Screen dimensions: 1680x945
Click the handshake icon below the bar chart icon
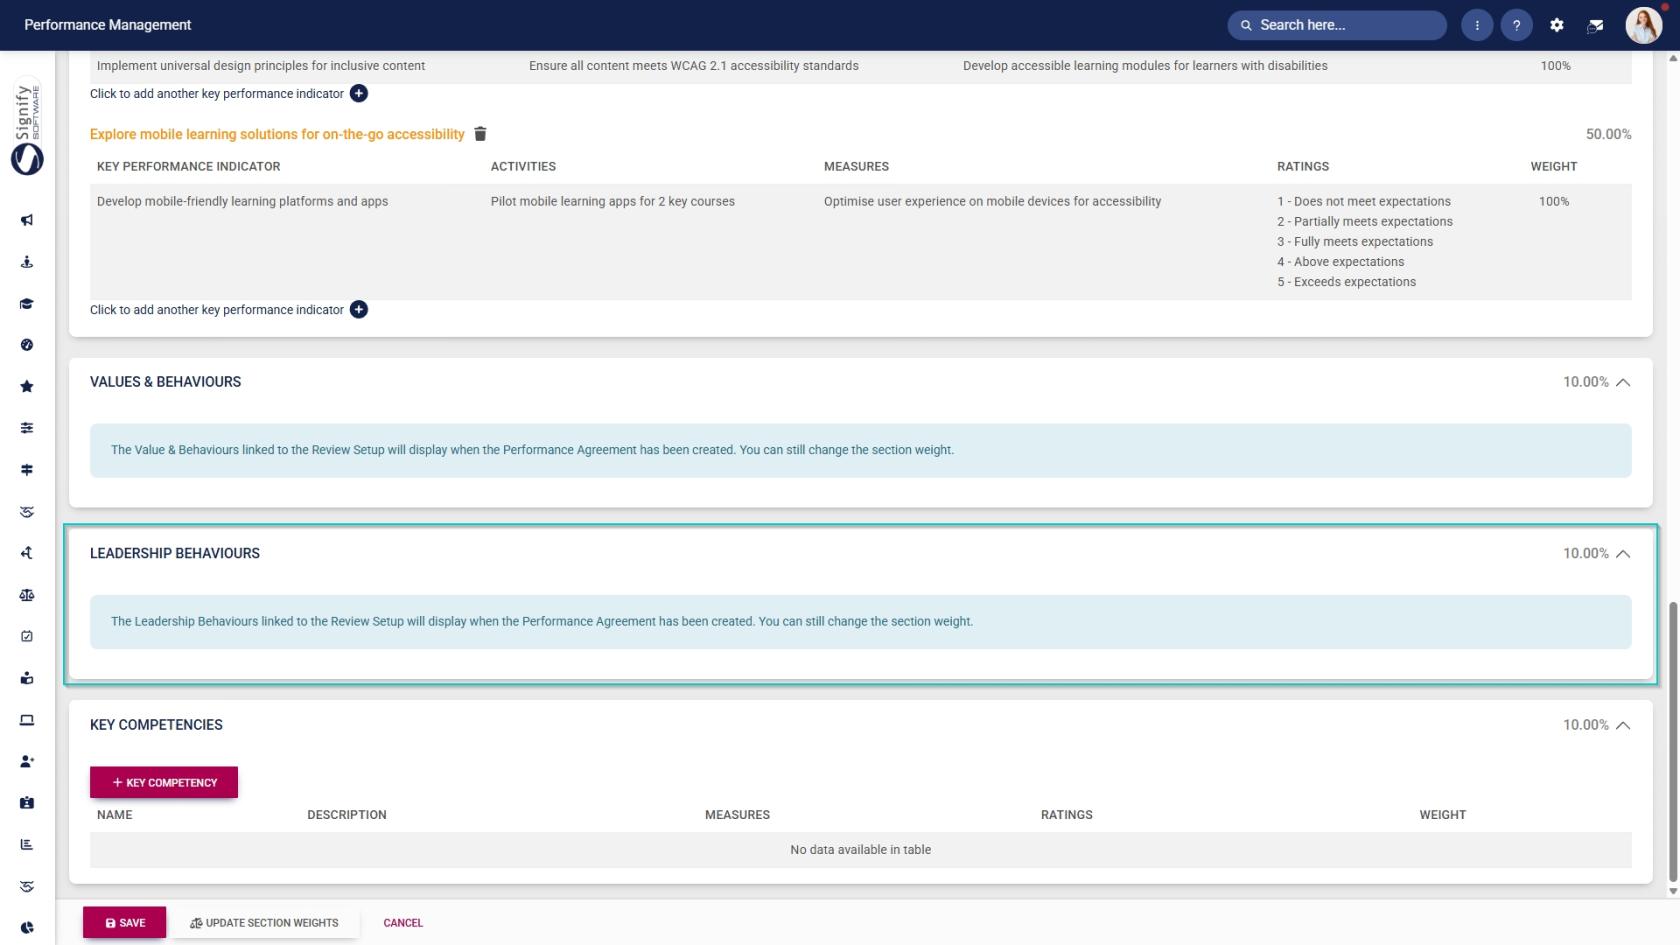tap(27, 886)
